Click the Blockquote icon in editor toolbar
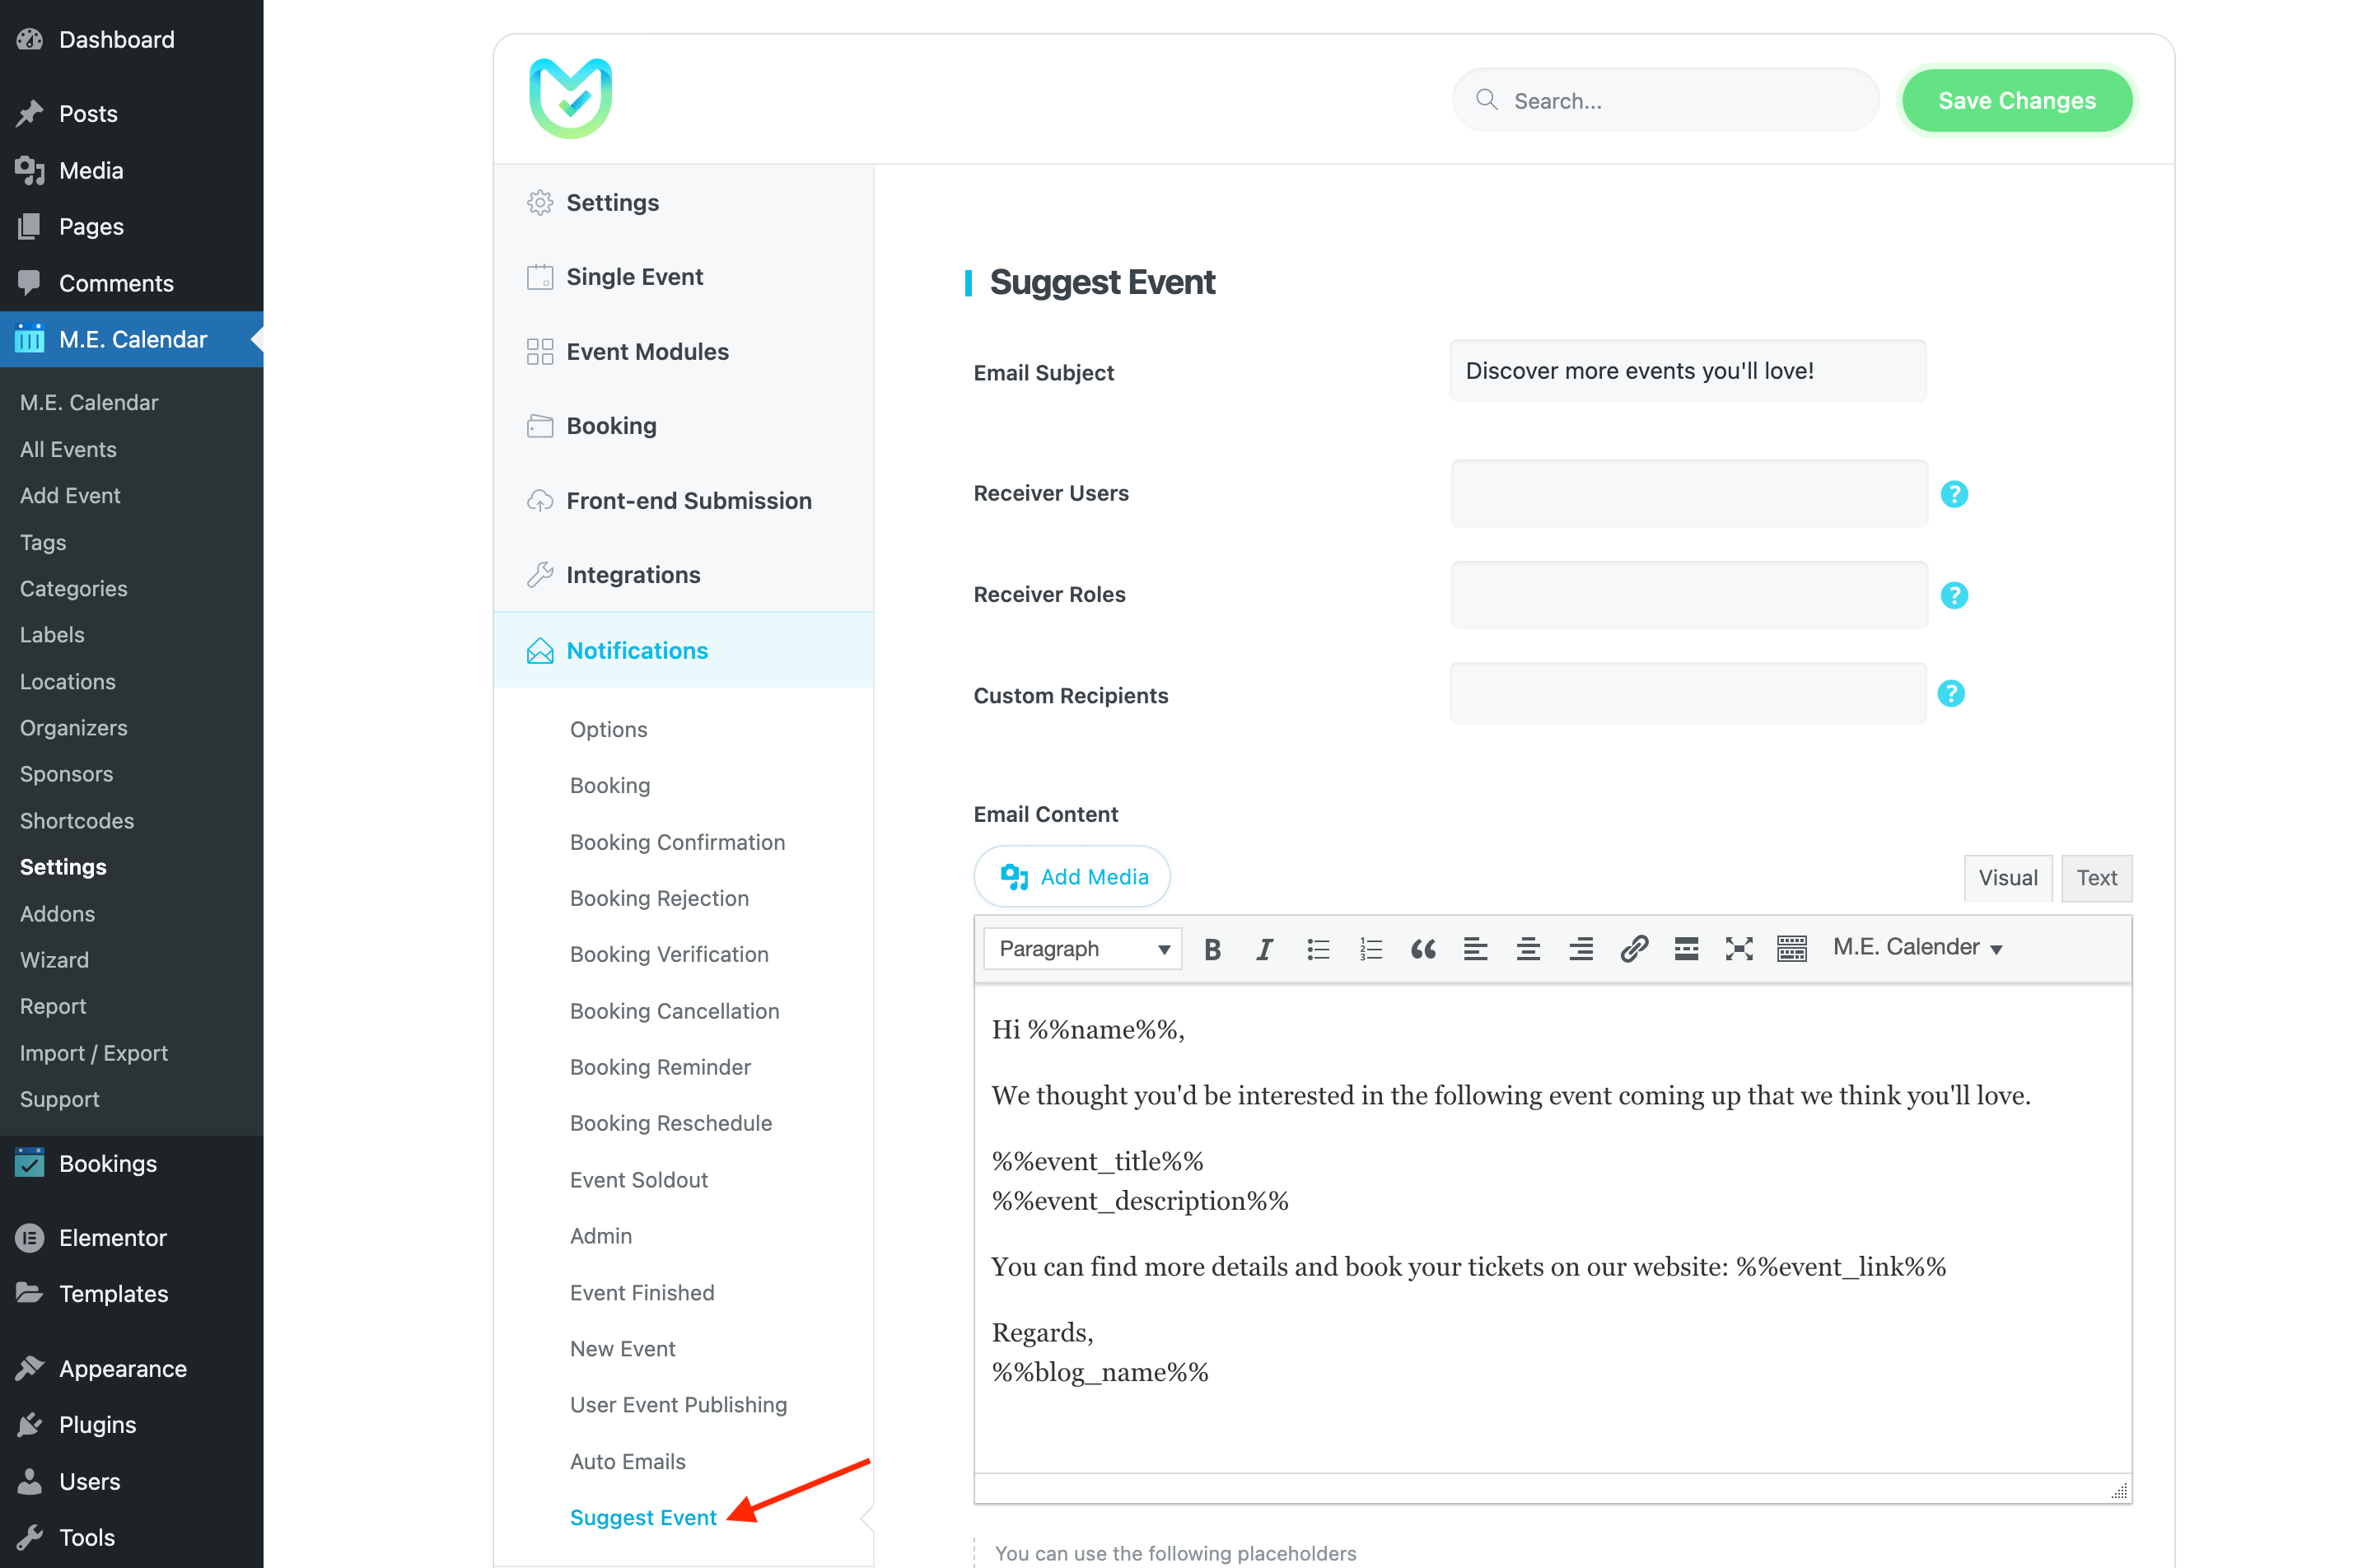 click(1424, 947)
